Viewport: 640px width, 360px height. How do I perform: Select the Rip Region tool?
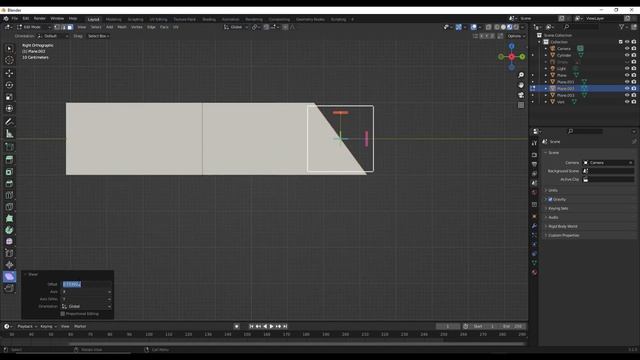[x=9, y=289]
